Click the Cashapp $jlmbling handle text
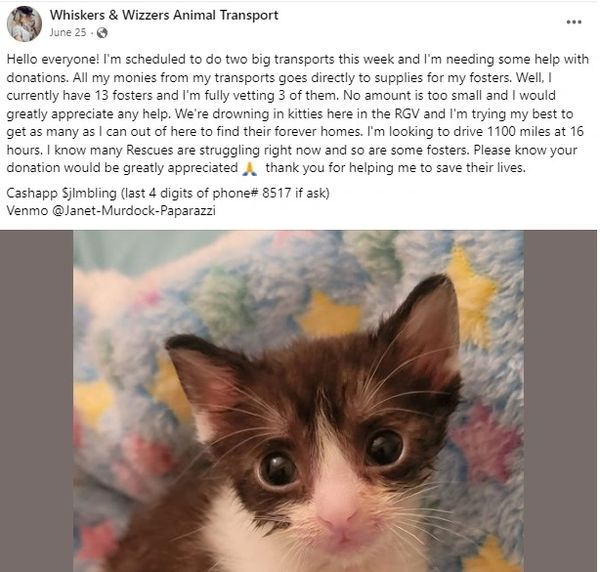The image size is (600, 572). [89, 193]
